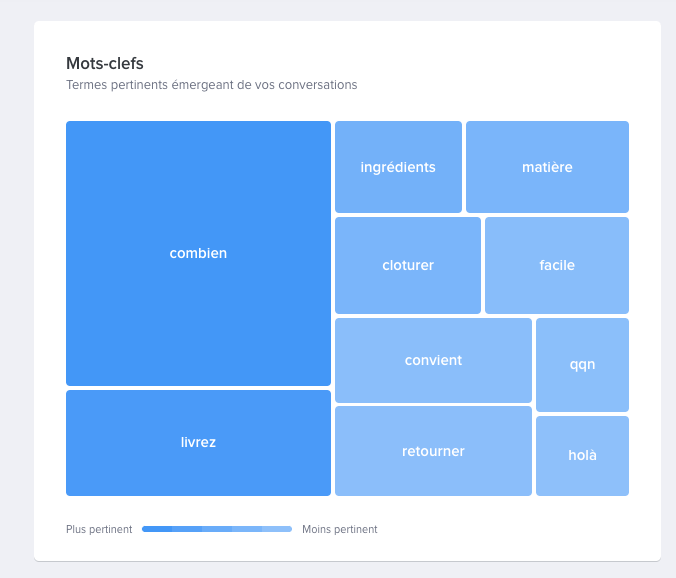The width and height of the screenshot is (676, 578).
Task: Click the word 'retourner' label text
Action: click(x=433, y=451)
